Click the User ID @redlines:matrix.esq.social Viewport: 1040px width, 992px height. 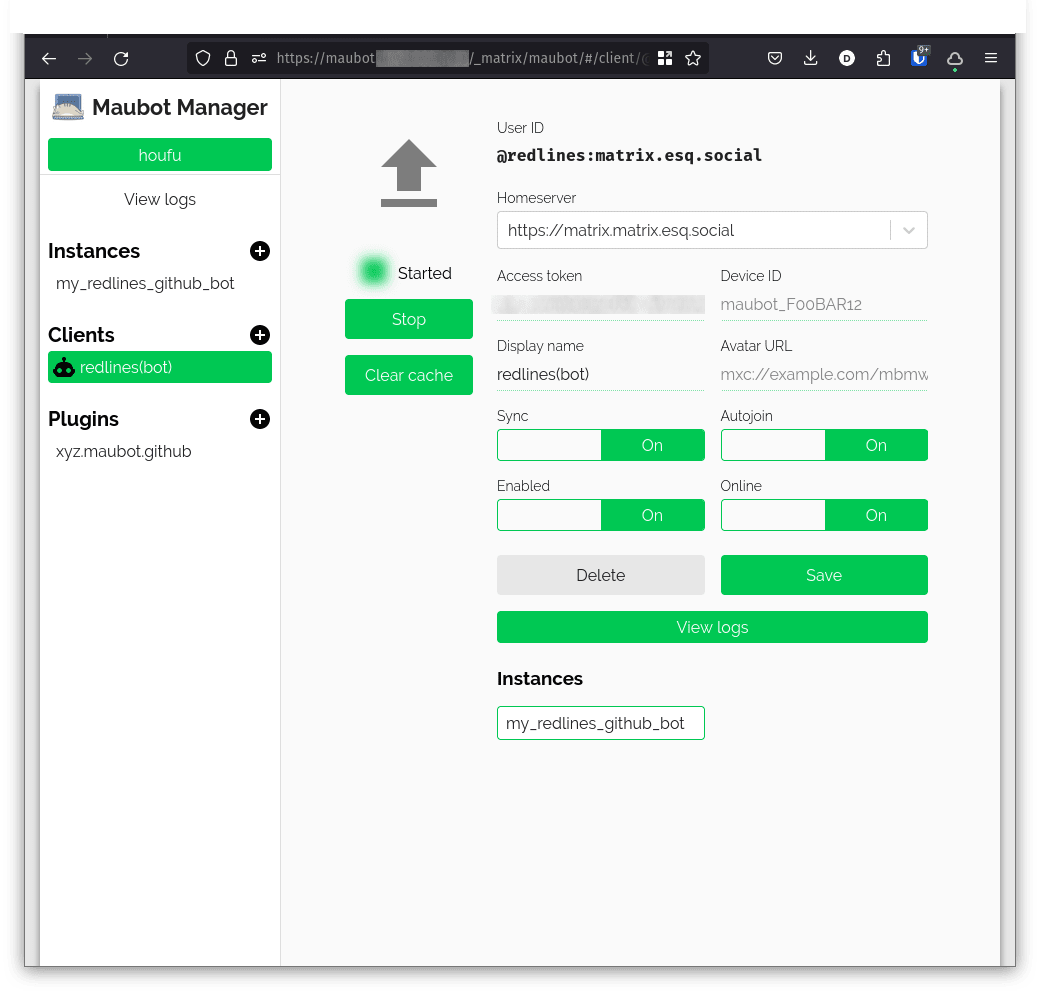pos(629,155)
